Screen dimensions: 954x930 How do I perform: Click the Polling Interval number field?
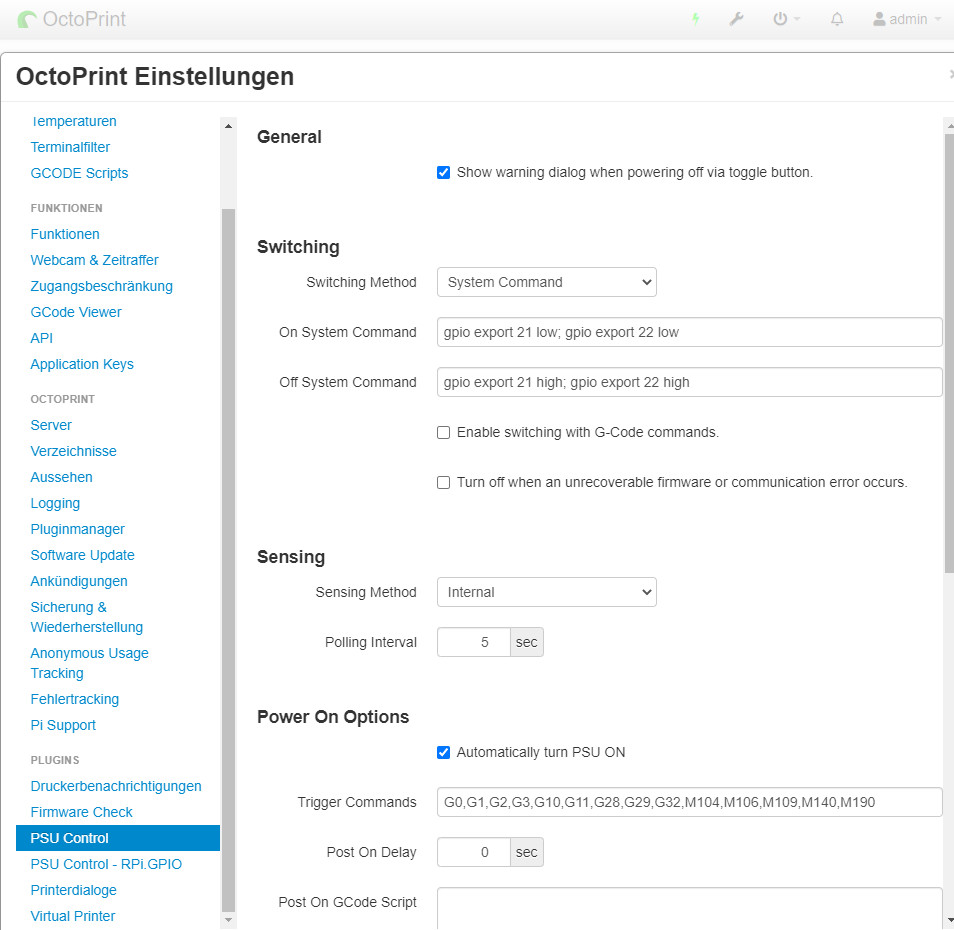pos(474,642)
